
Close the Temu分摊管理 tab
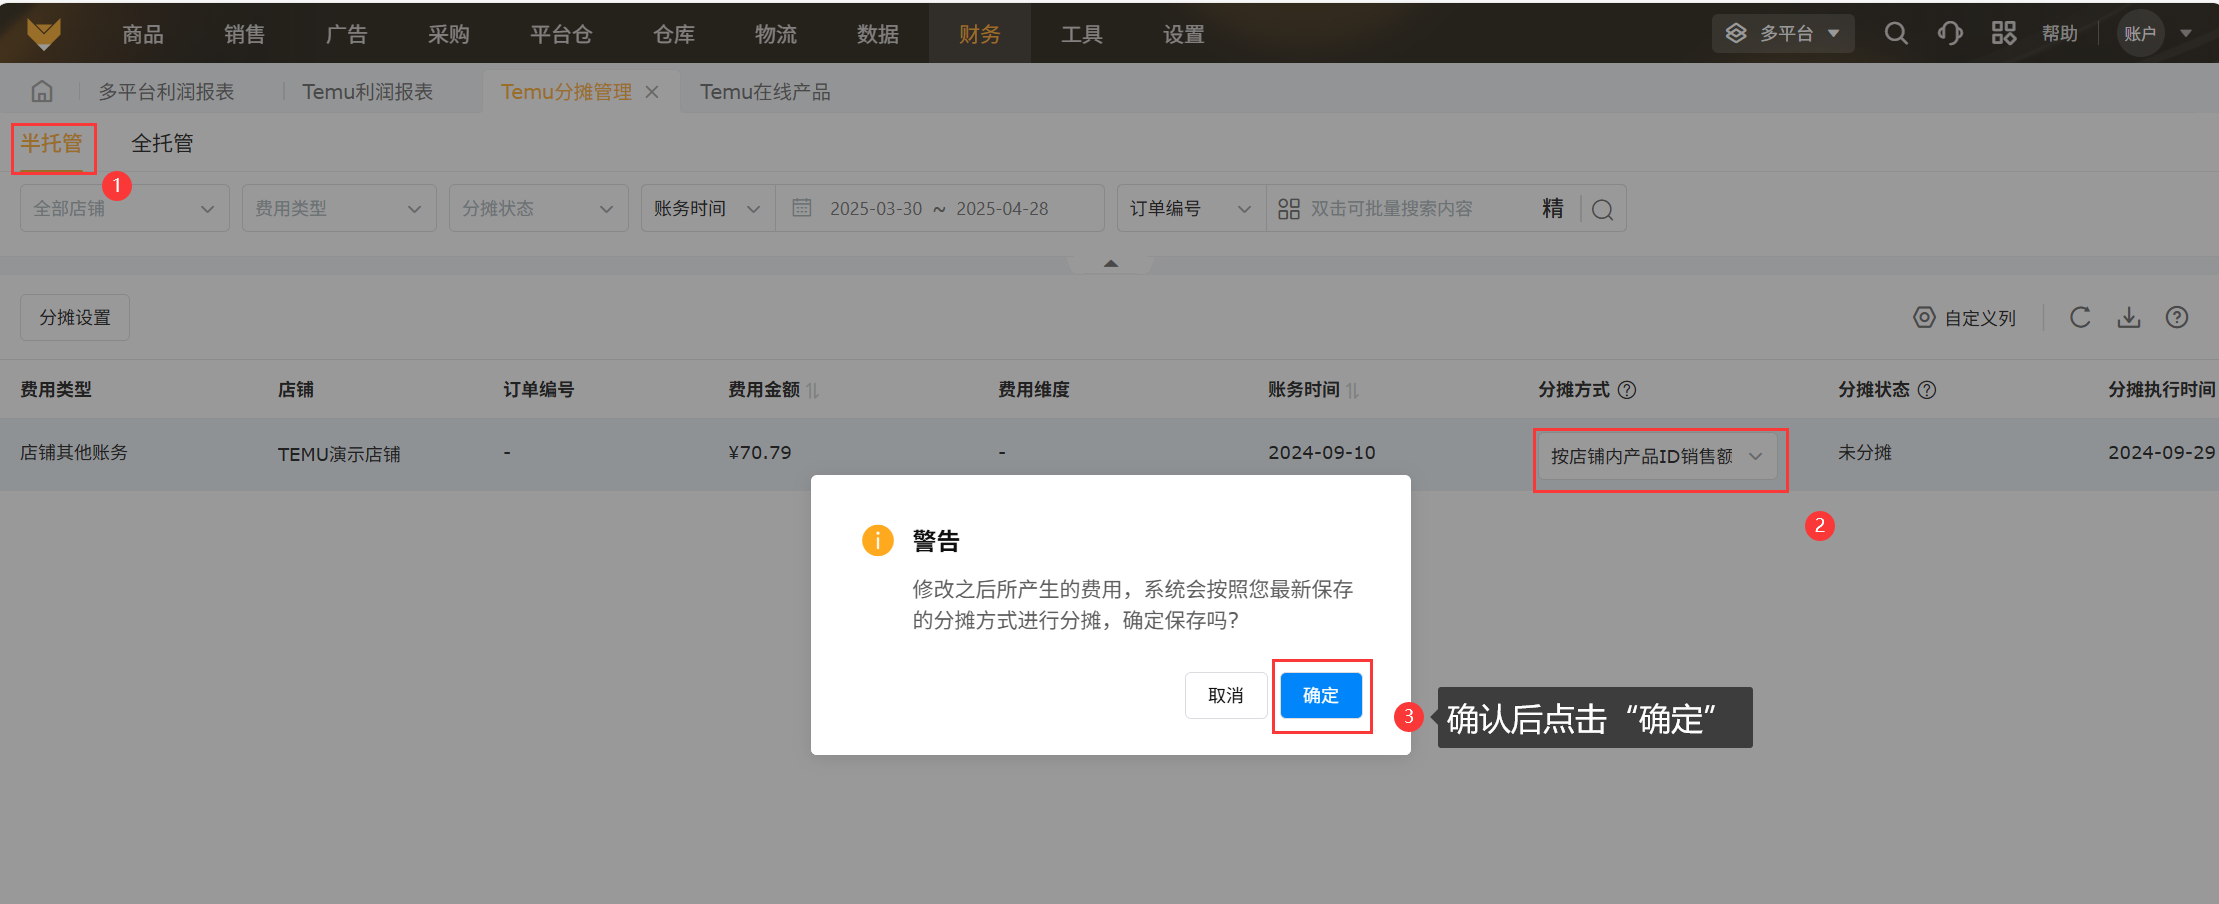click(x=652, y=92)
